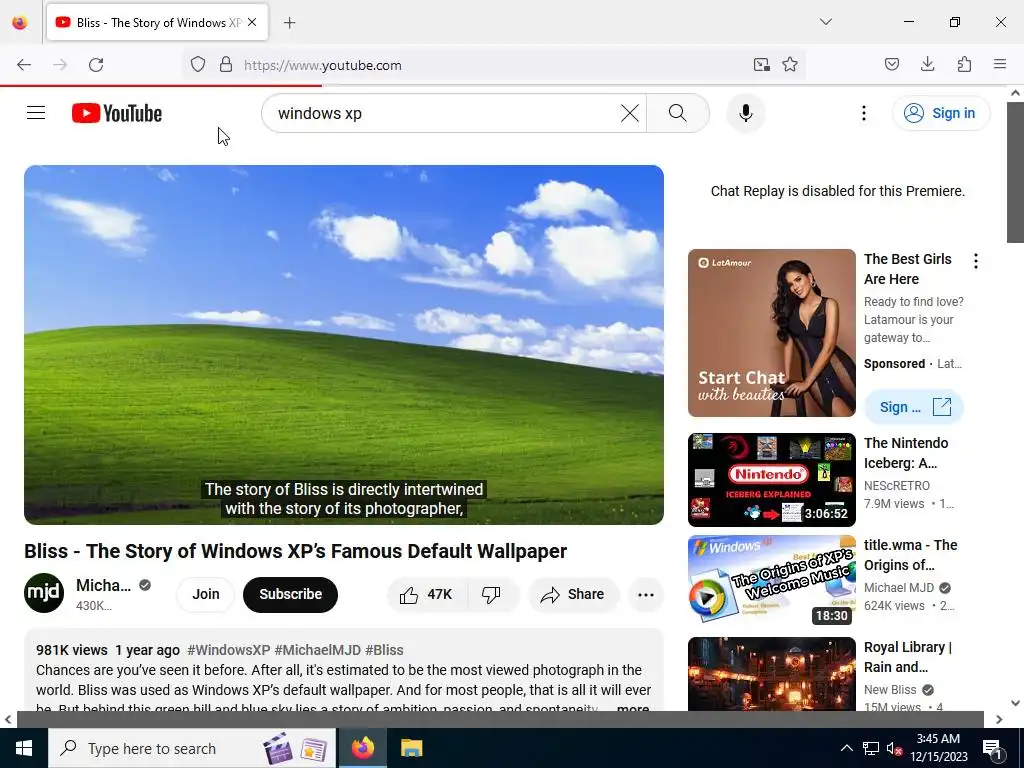Open the #MichaelMJD hashtag link
This screenshot has width=1024, height=768.
pyautogui.click(x=317, y=650)
